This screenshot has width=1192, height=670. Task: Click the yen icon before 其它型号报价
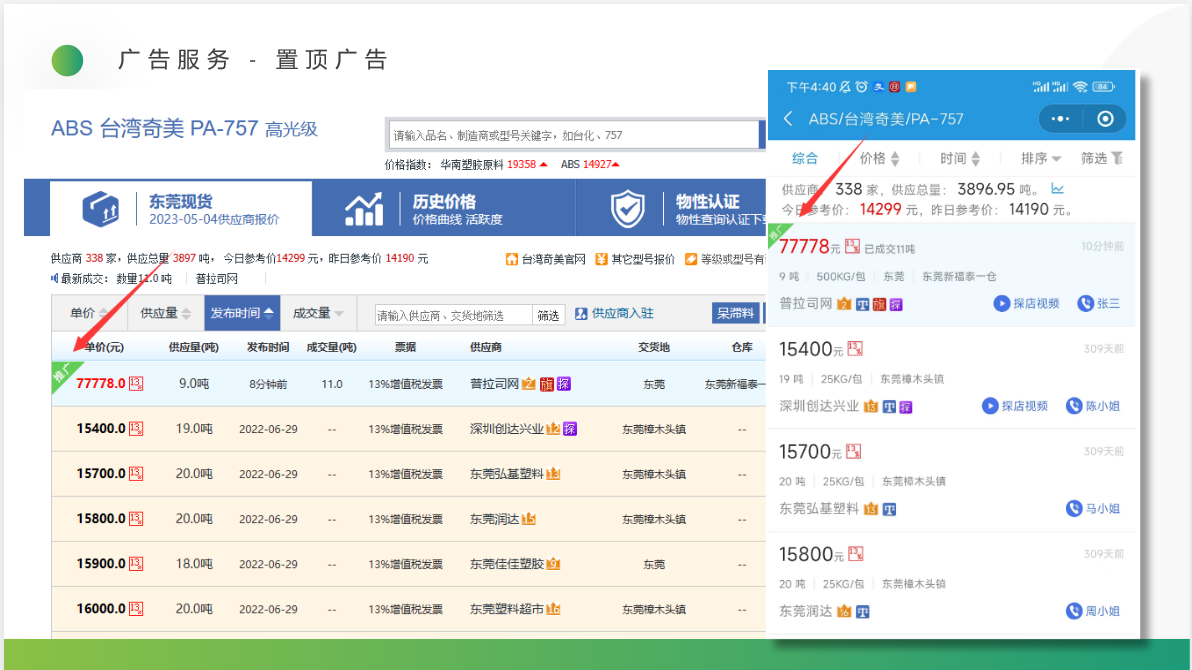coord(601,259)
